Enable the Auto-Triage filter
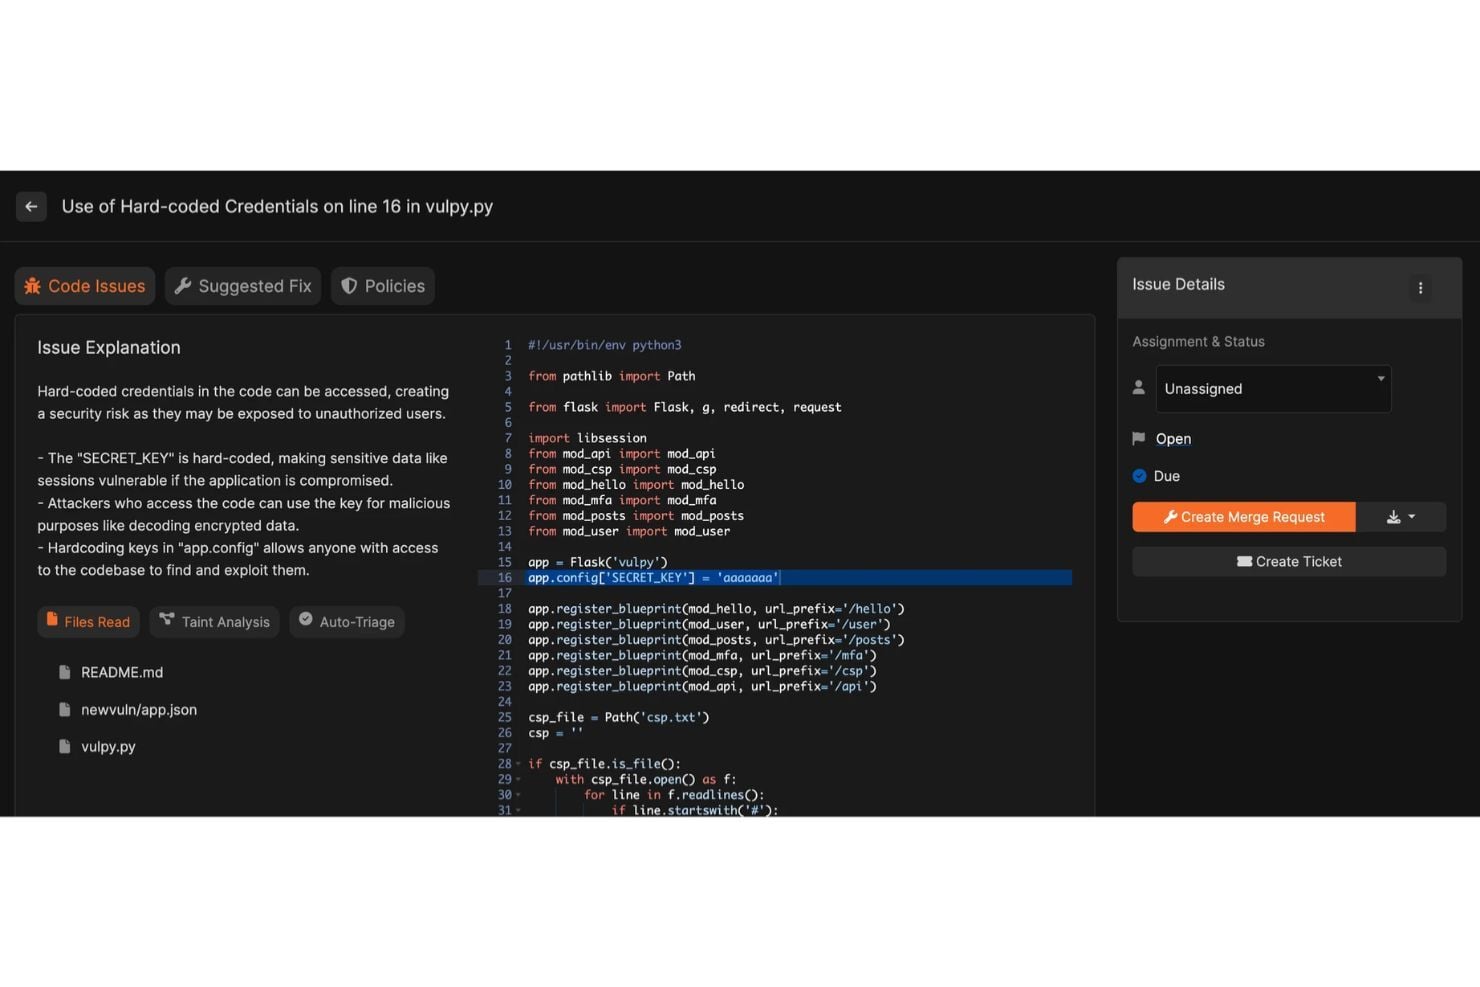 (x=347, y=621)
